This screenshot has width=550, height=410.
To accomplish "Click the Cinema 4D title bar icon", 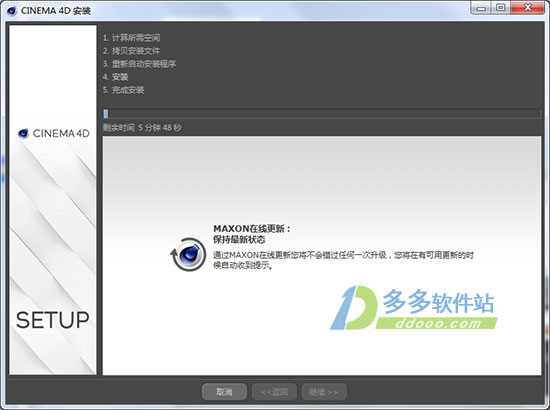I will tap(12, 11).
